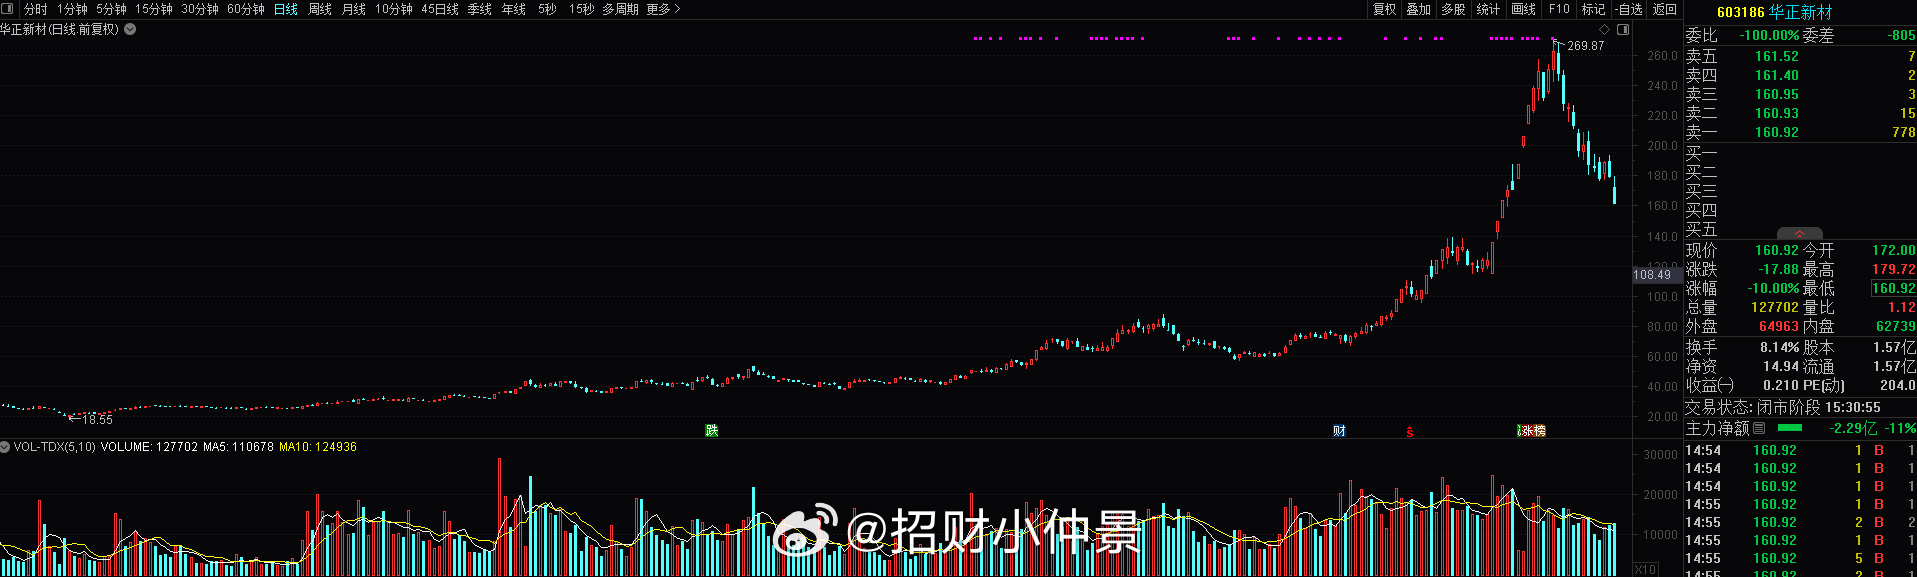Select the 5秒 period tab
The image size is (1917, 577).
click(547, 9)
